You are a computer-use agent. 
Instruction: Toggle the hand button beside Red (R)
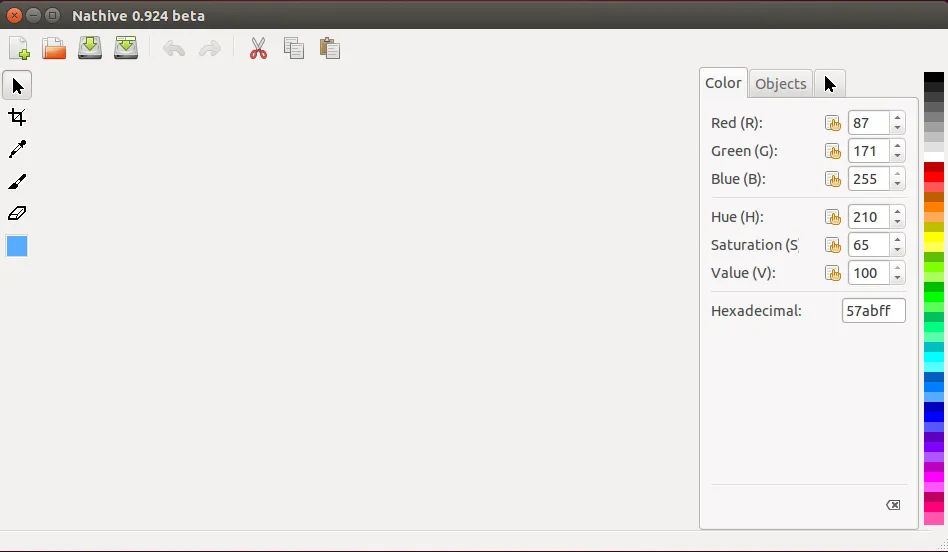[x=833, y=123]
